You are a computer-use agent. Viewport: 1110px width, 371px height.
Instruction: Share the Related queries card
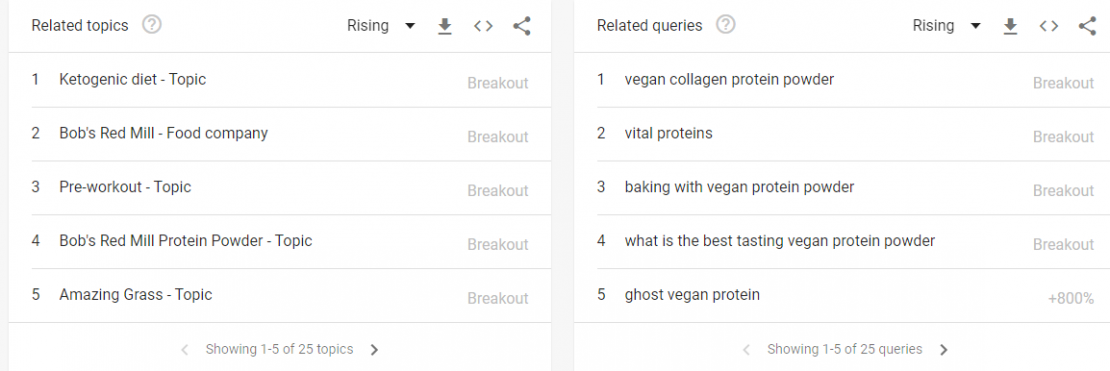tap(1087, 26)
